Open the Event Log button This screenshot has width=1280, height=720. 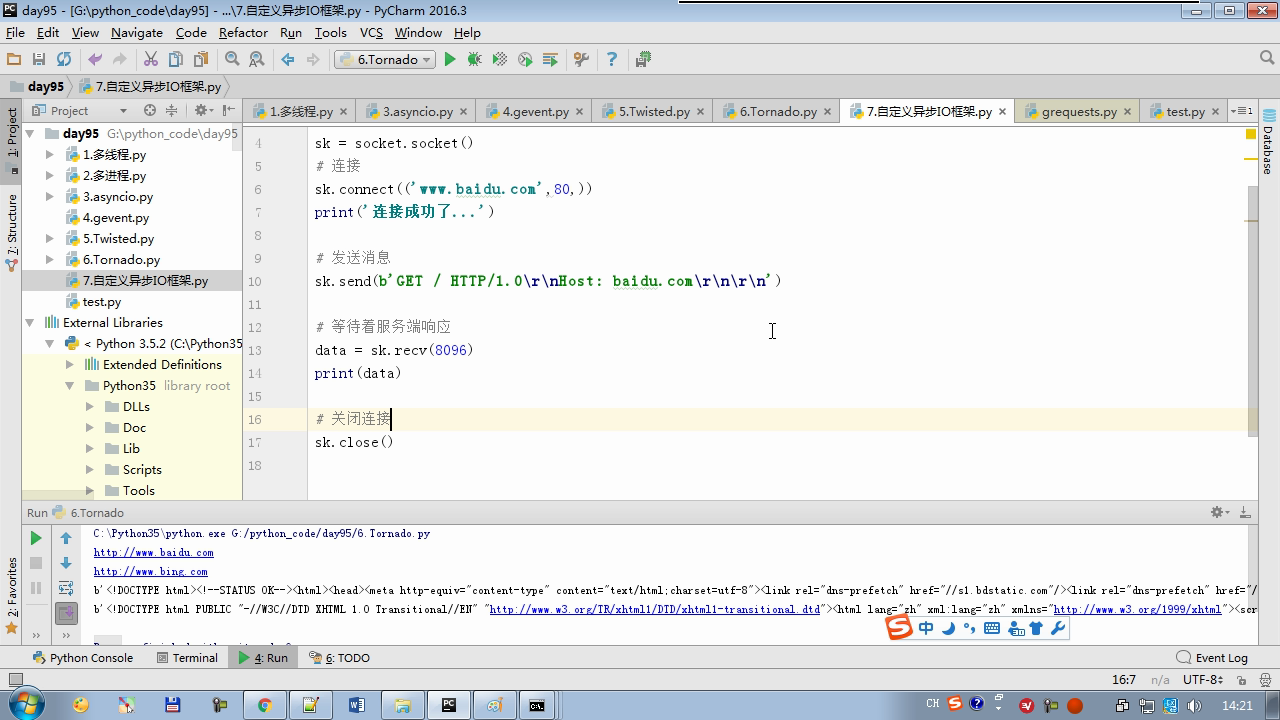(1212, 658)
